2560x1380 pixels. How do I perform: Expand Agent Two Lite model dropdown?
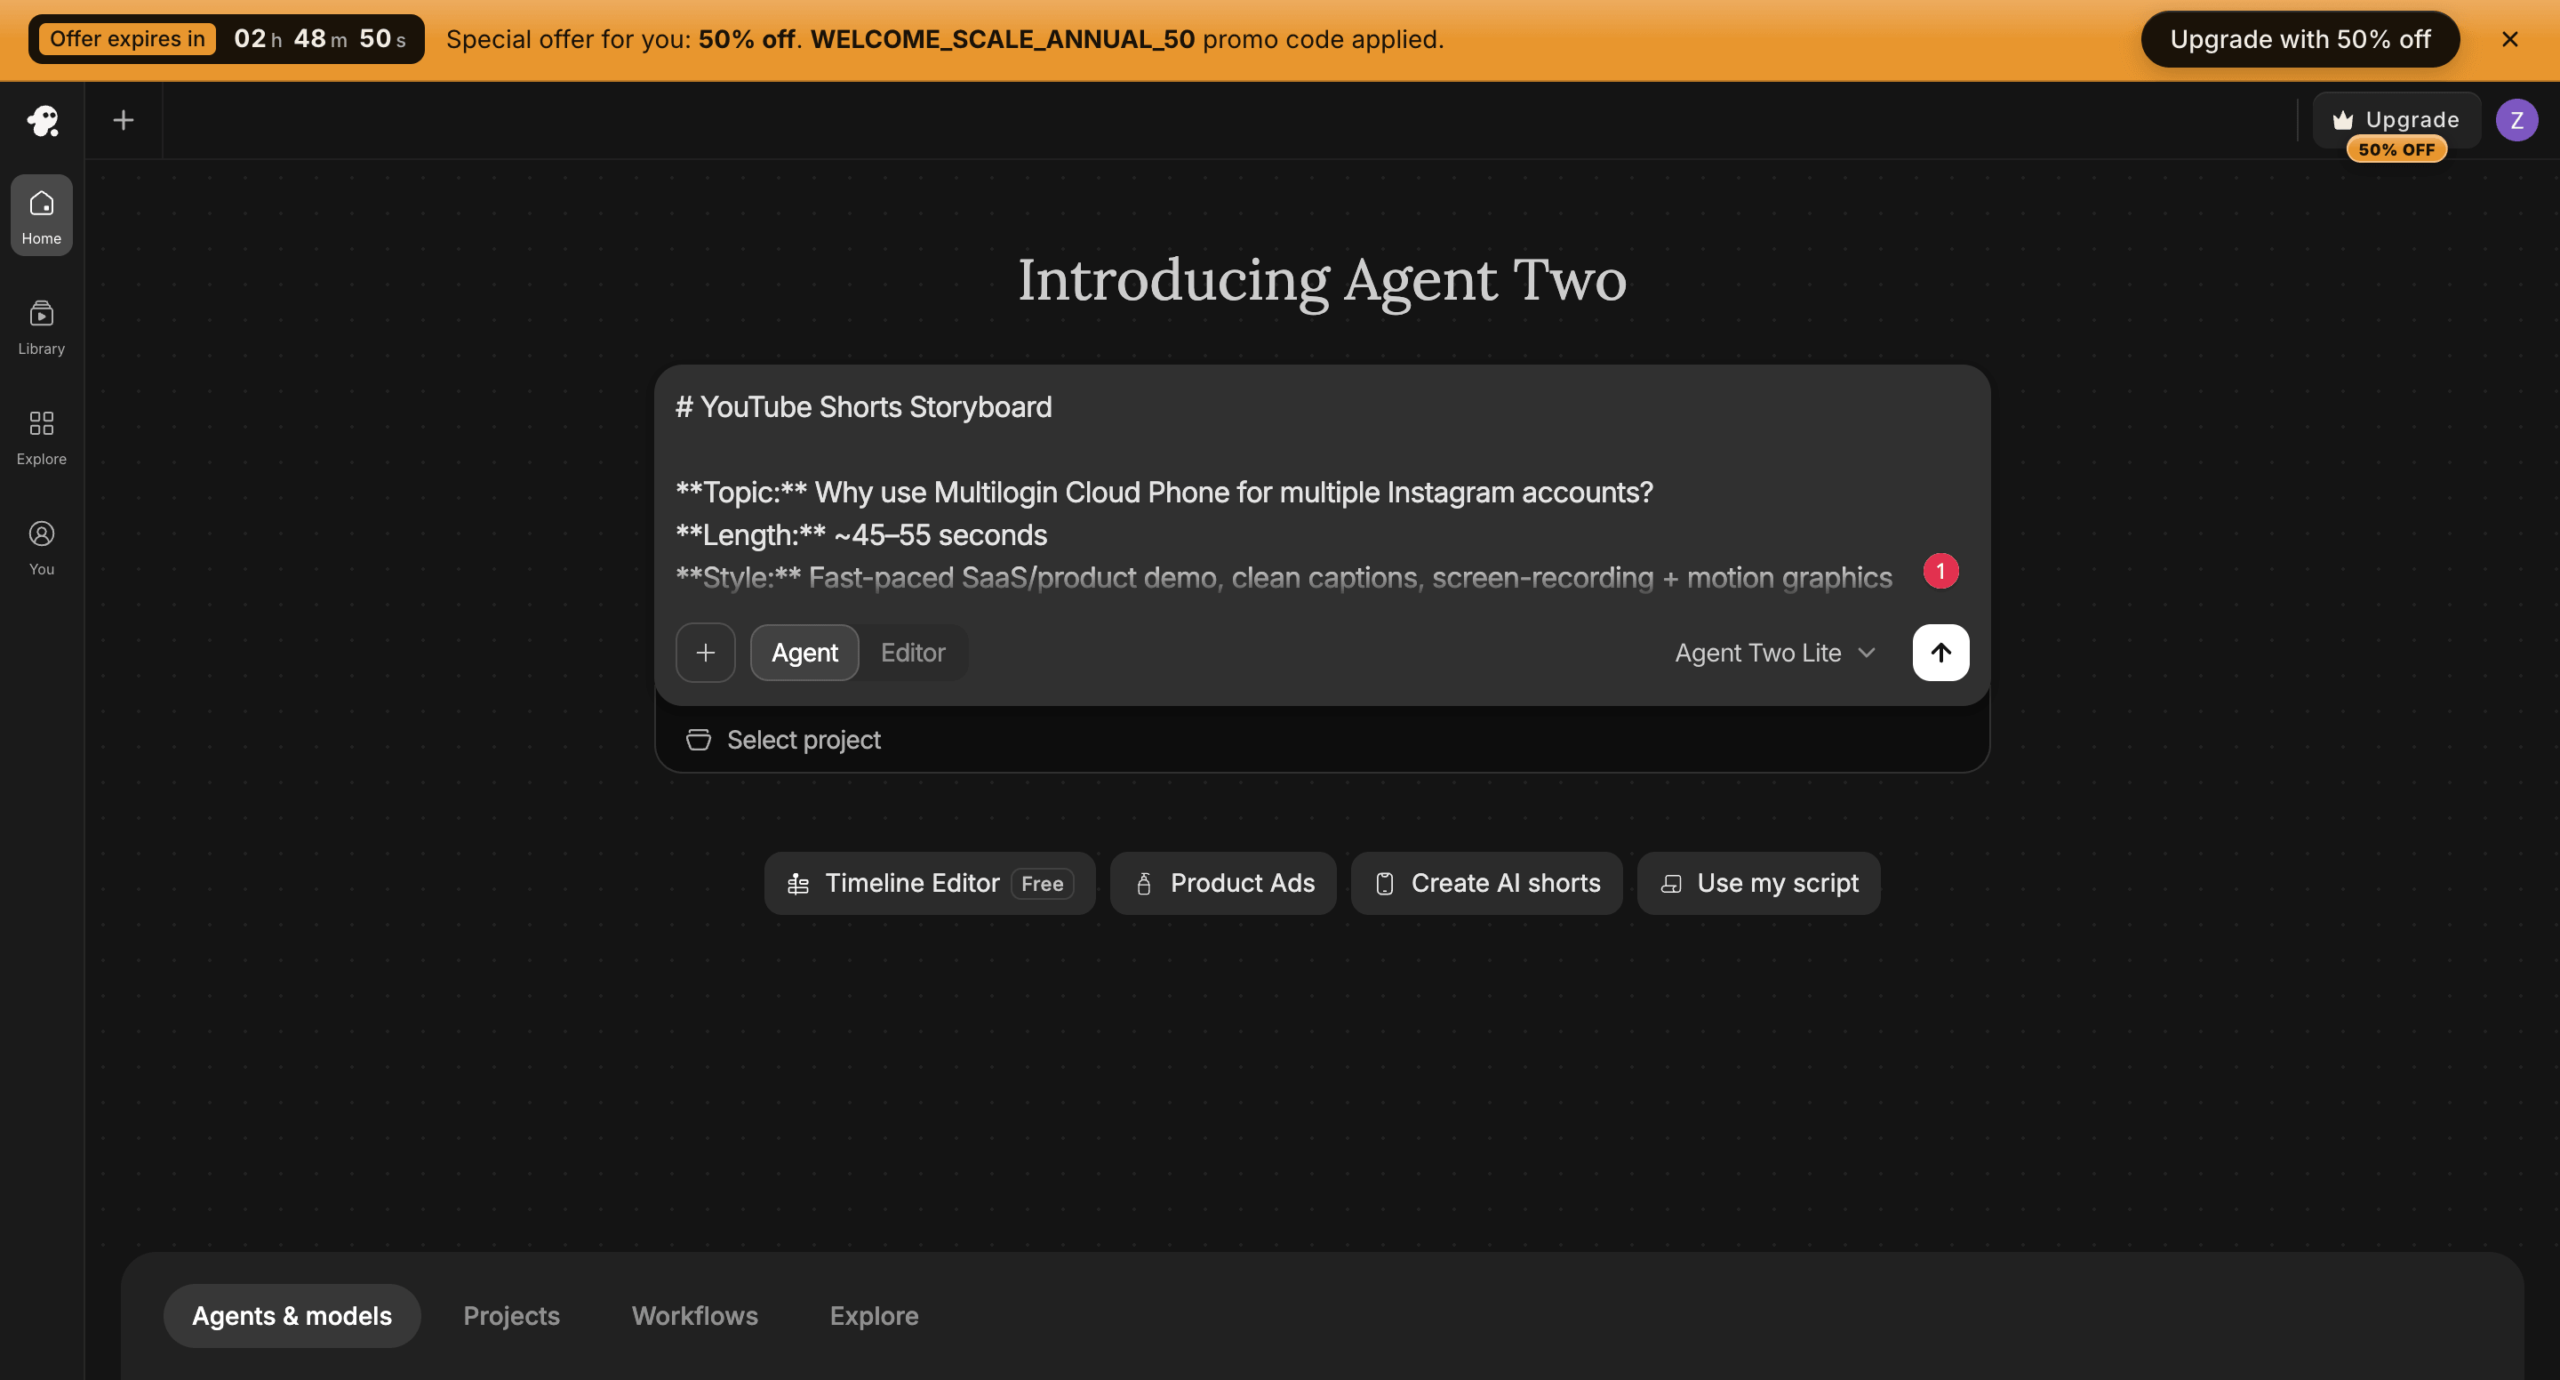tap(1775, 653)
